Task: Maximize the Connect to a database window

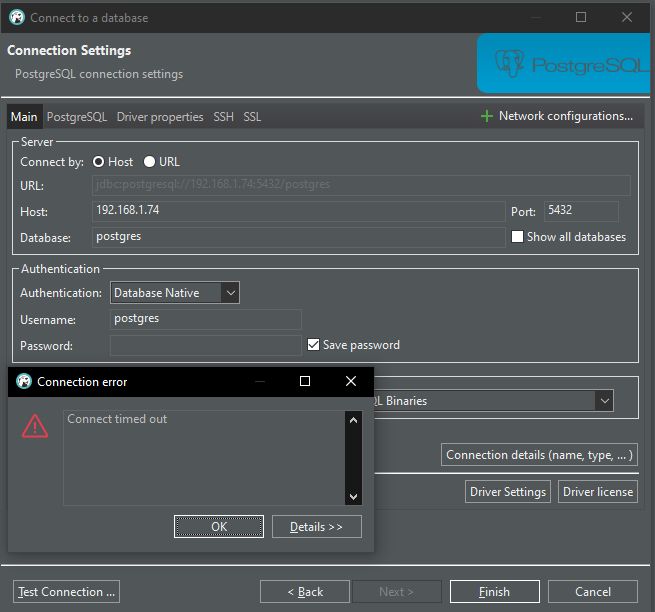Action: coord(581,17)
